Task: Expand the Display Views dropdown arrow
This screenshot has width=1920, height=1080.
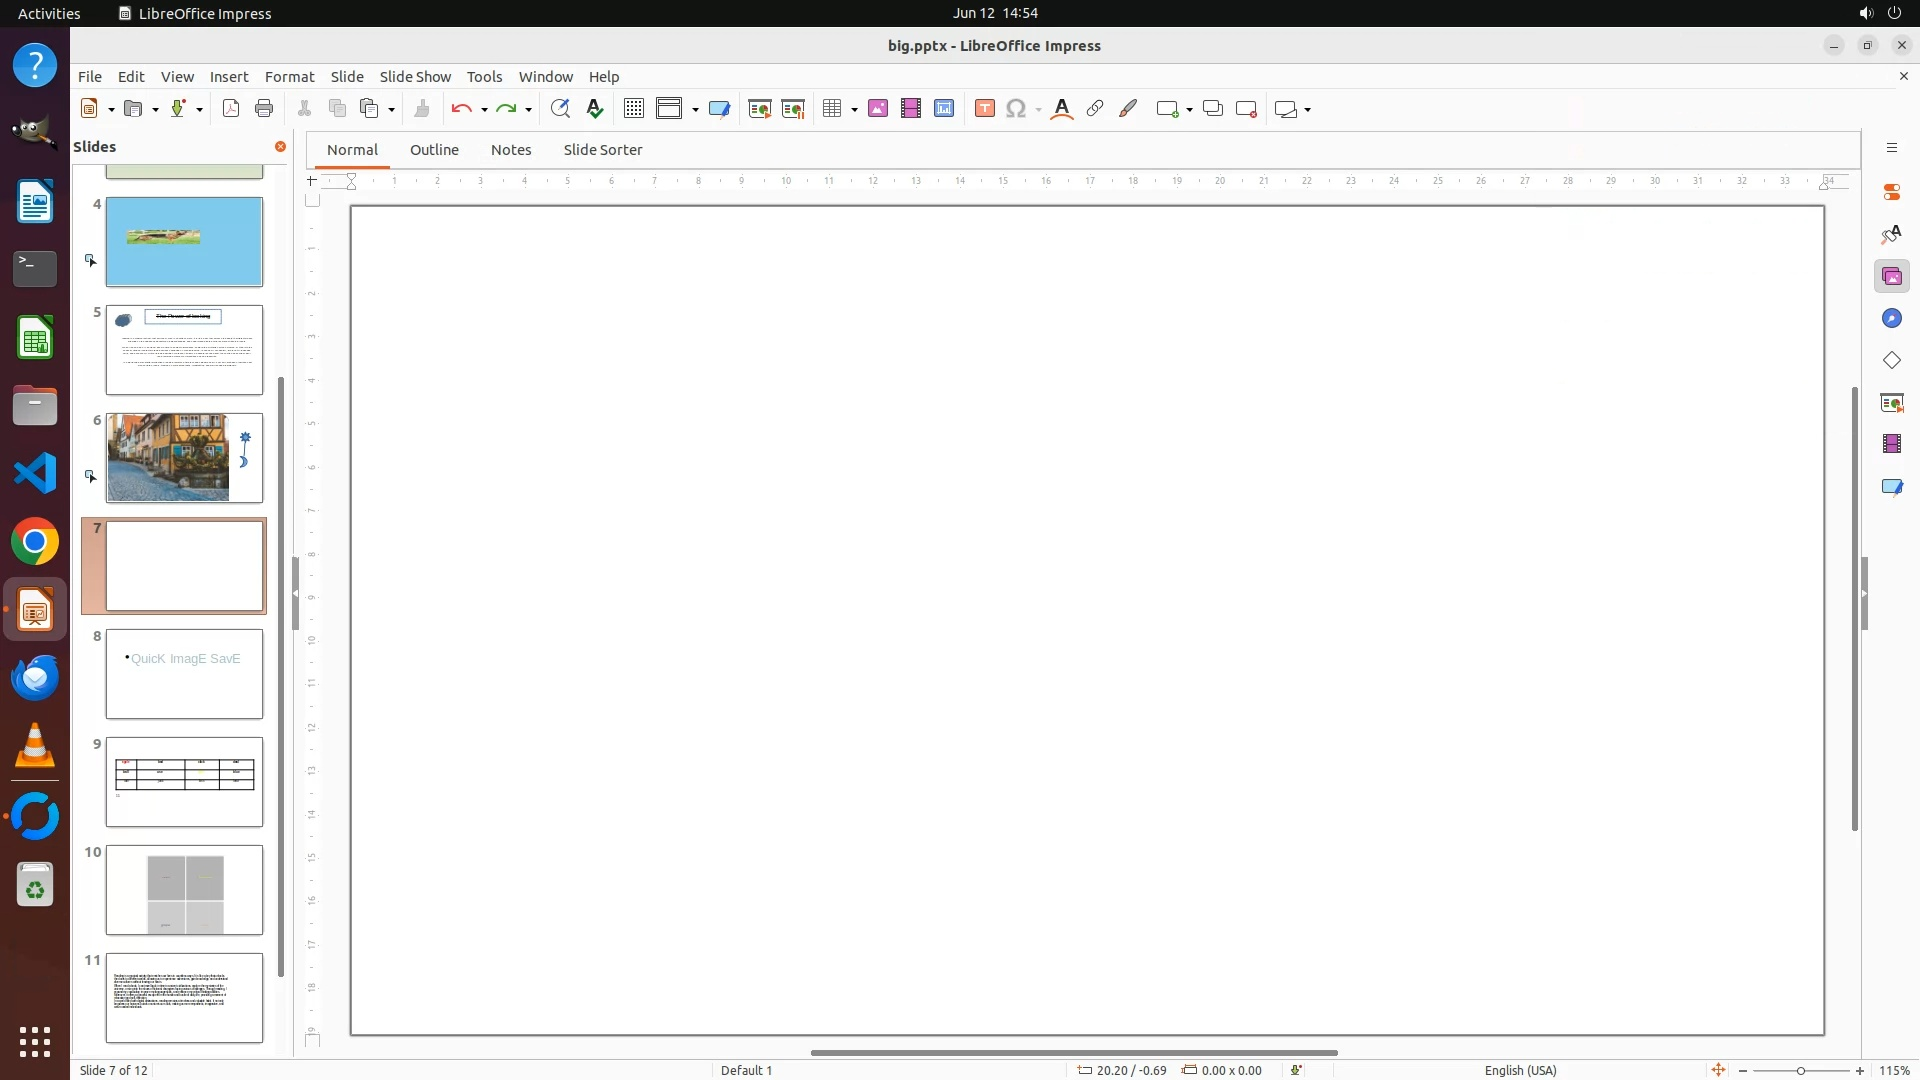Action: click(695, 109)
